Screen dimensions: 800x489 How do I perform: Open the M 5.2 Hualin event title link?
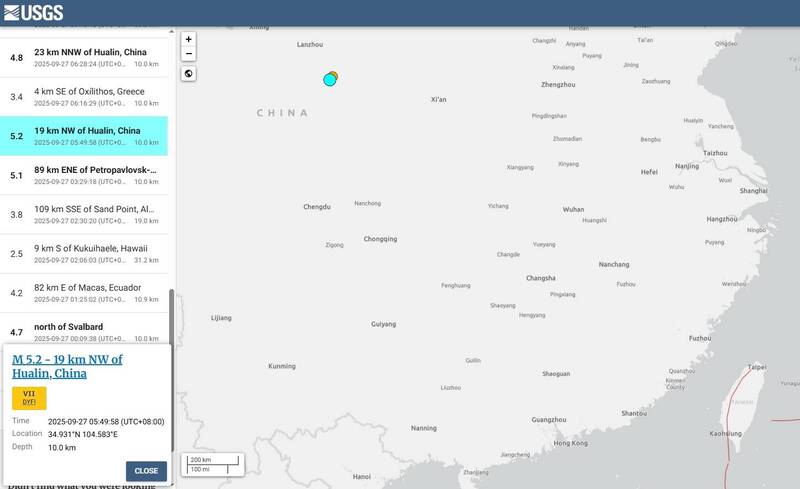point(67,366)
